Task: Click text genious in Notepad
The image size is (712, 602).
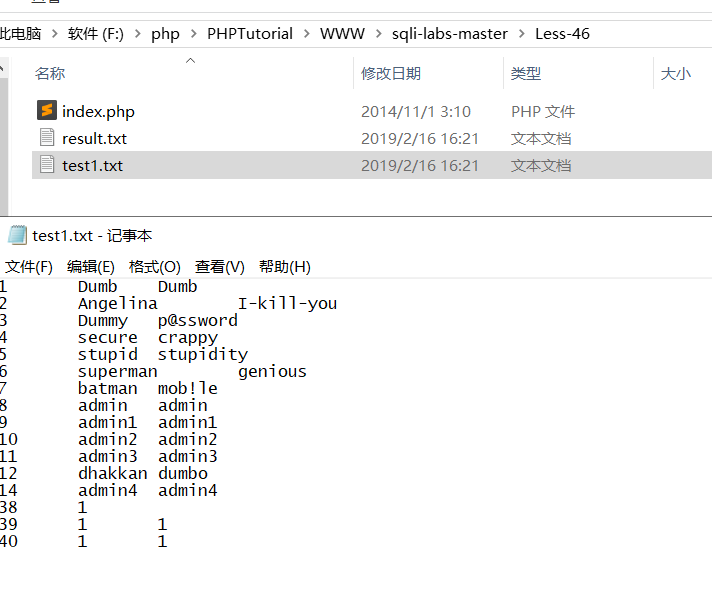Action: pyautogui.click(x=272, y=372)
